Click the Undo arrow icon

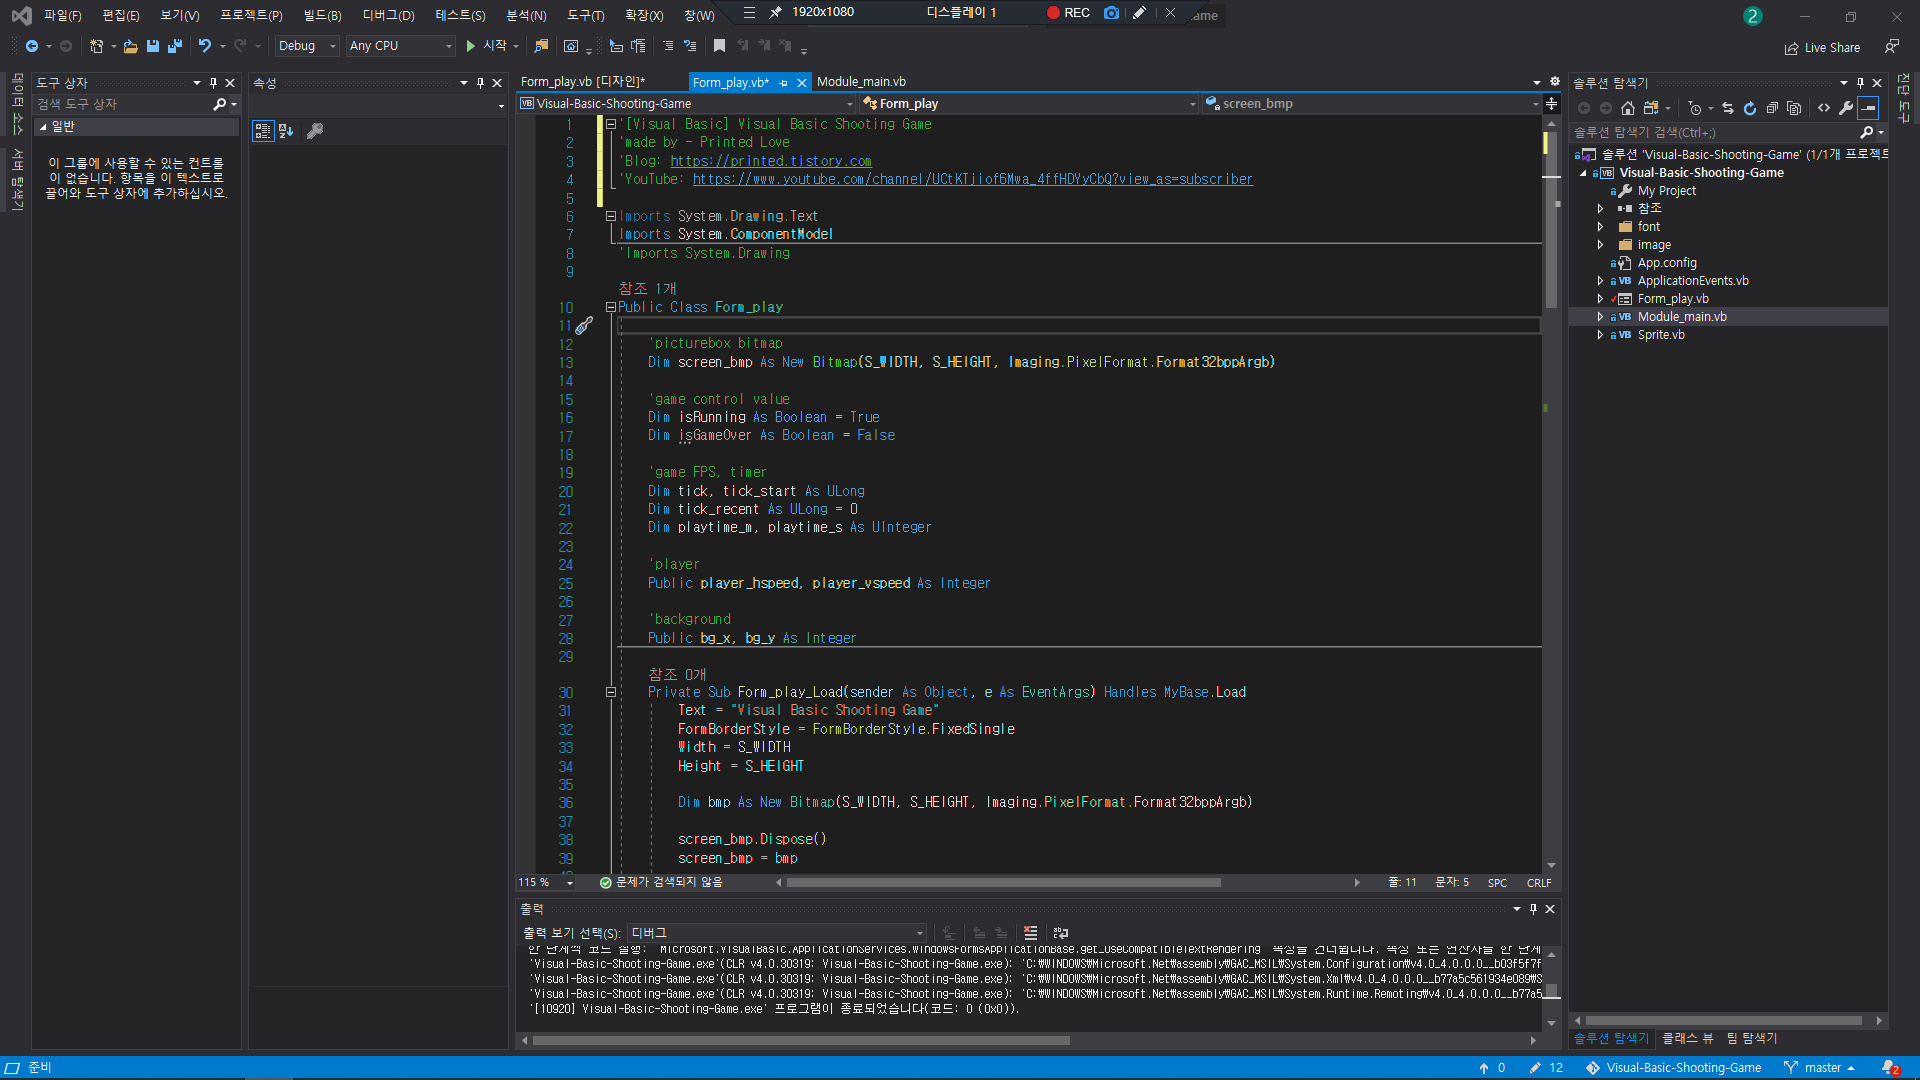pos(204,46)
